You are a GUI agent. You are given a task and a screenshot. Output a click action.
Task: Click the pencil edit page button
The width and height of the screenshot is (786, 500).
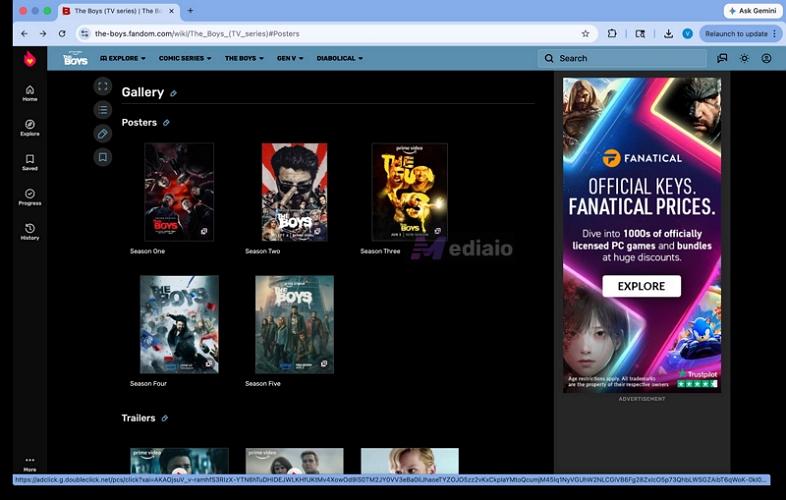point(103,133)
